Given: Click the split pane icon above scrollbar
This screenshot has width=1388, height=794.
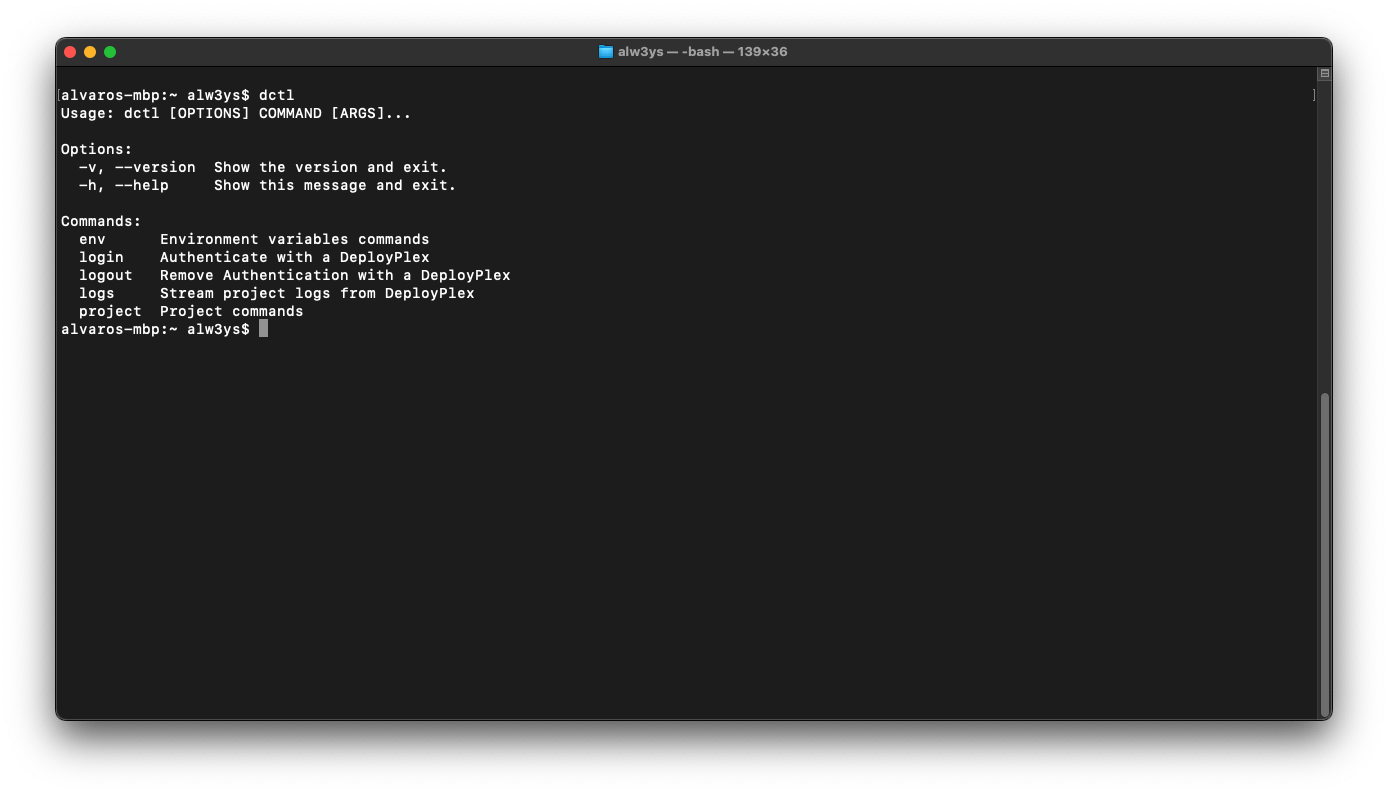Looking at the screenshot, I should [x=1324, y=74].
